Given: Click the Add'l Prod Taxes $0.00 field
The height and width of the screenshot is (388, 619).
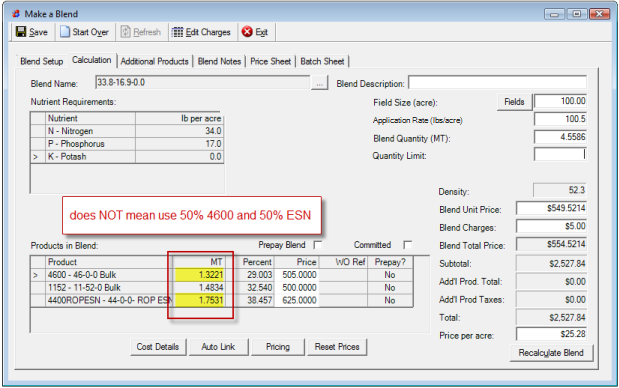Looking at the screenshot, I should point(551,299).
